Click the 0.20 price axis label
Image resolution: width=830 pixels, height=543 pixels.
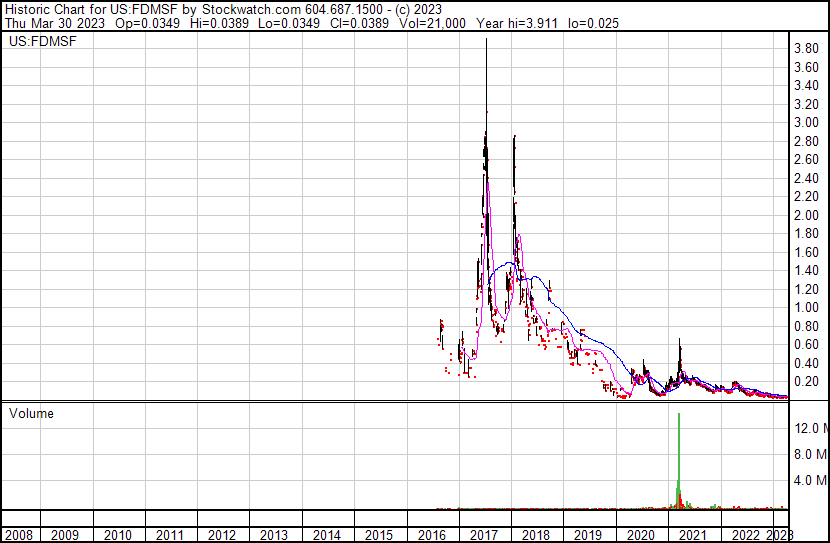(806, 382)
